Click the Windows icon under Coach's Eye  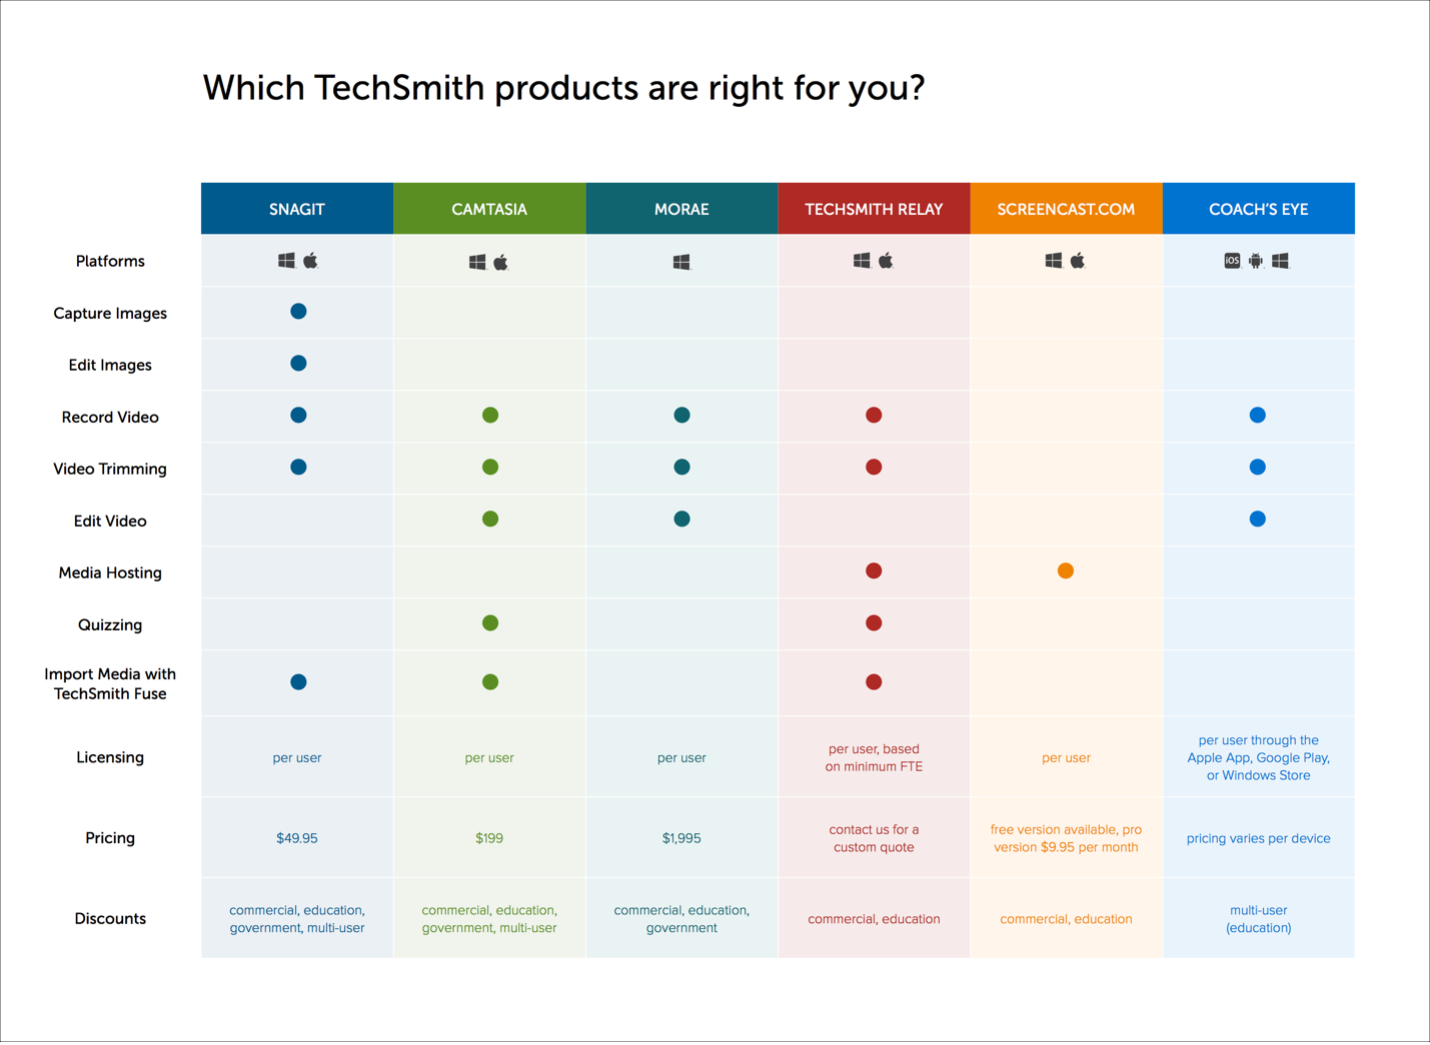[x=1280, y=261]
